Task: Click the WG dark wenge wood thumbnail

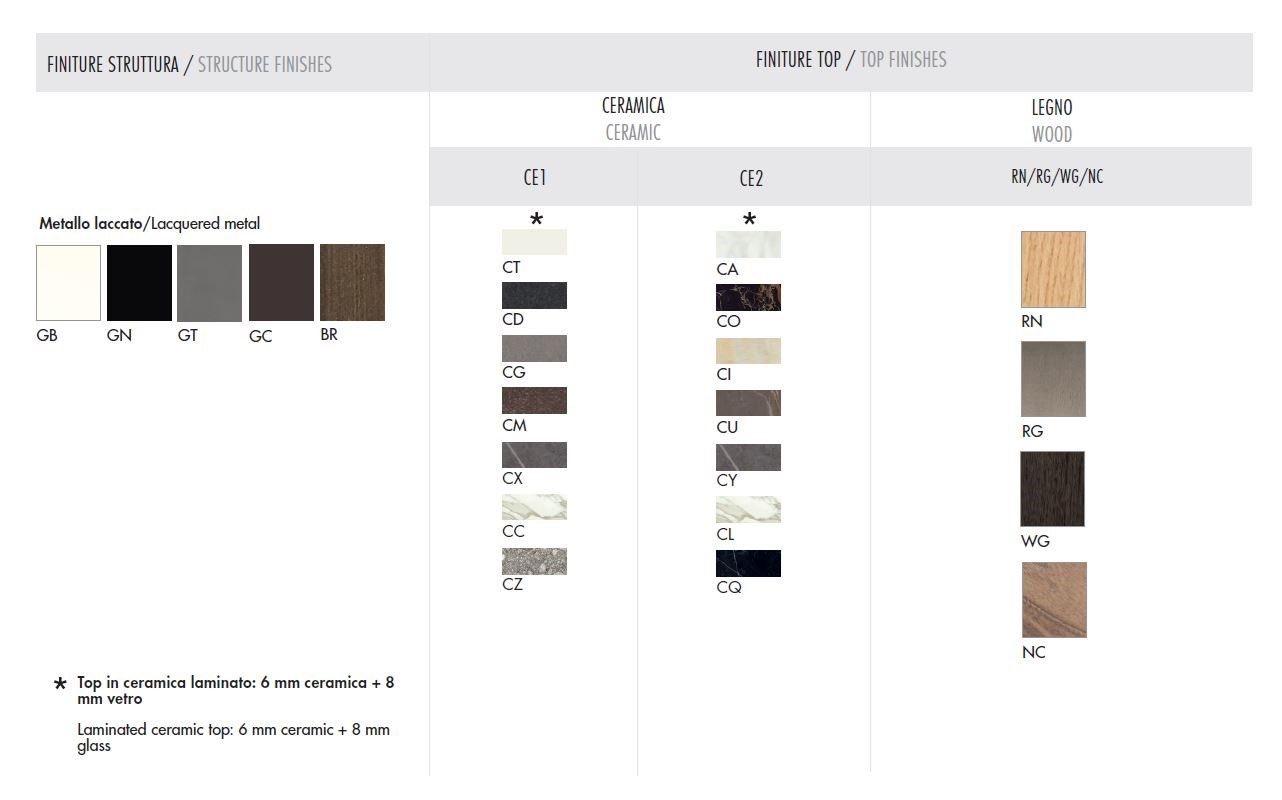Action: point(1052,489)
